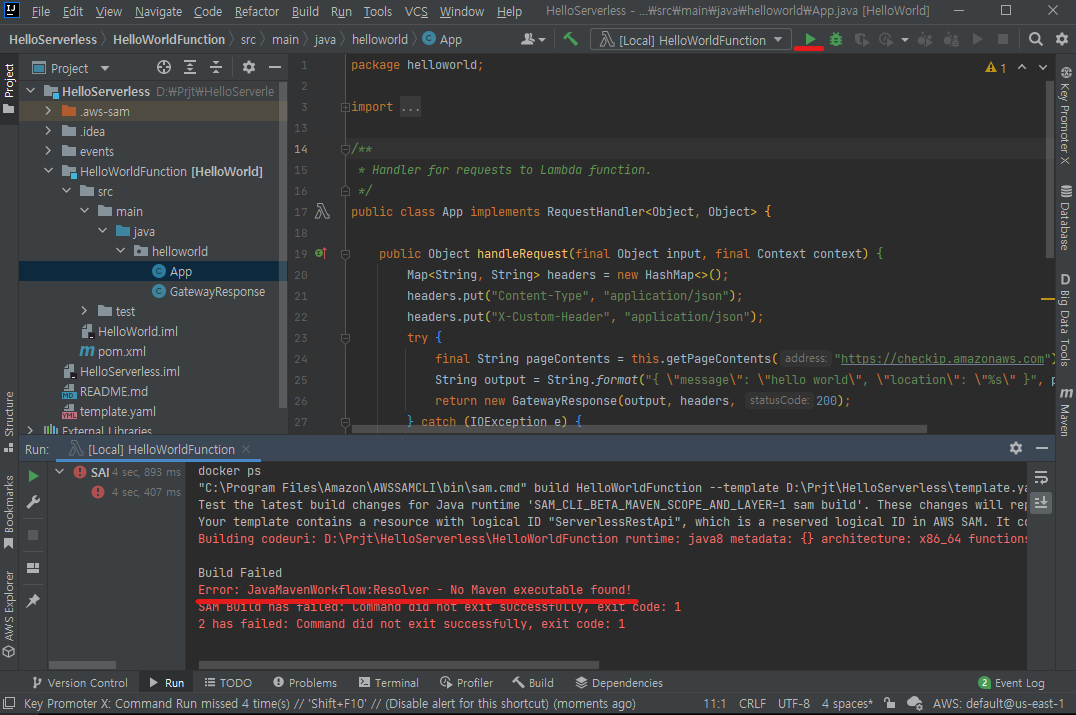Click the Lambda gutter icon beside the App class
1076x715 pixels.
coord(322,211)
